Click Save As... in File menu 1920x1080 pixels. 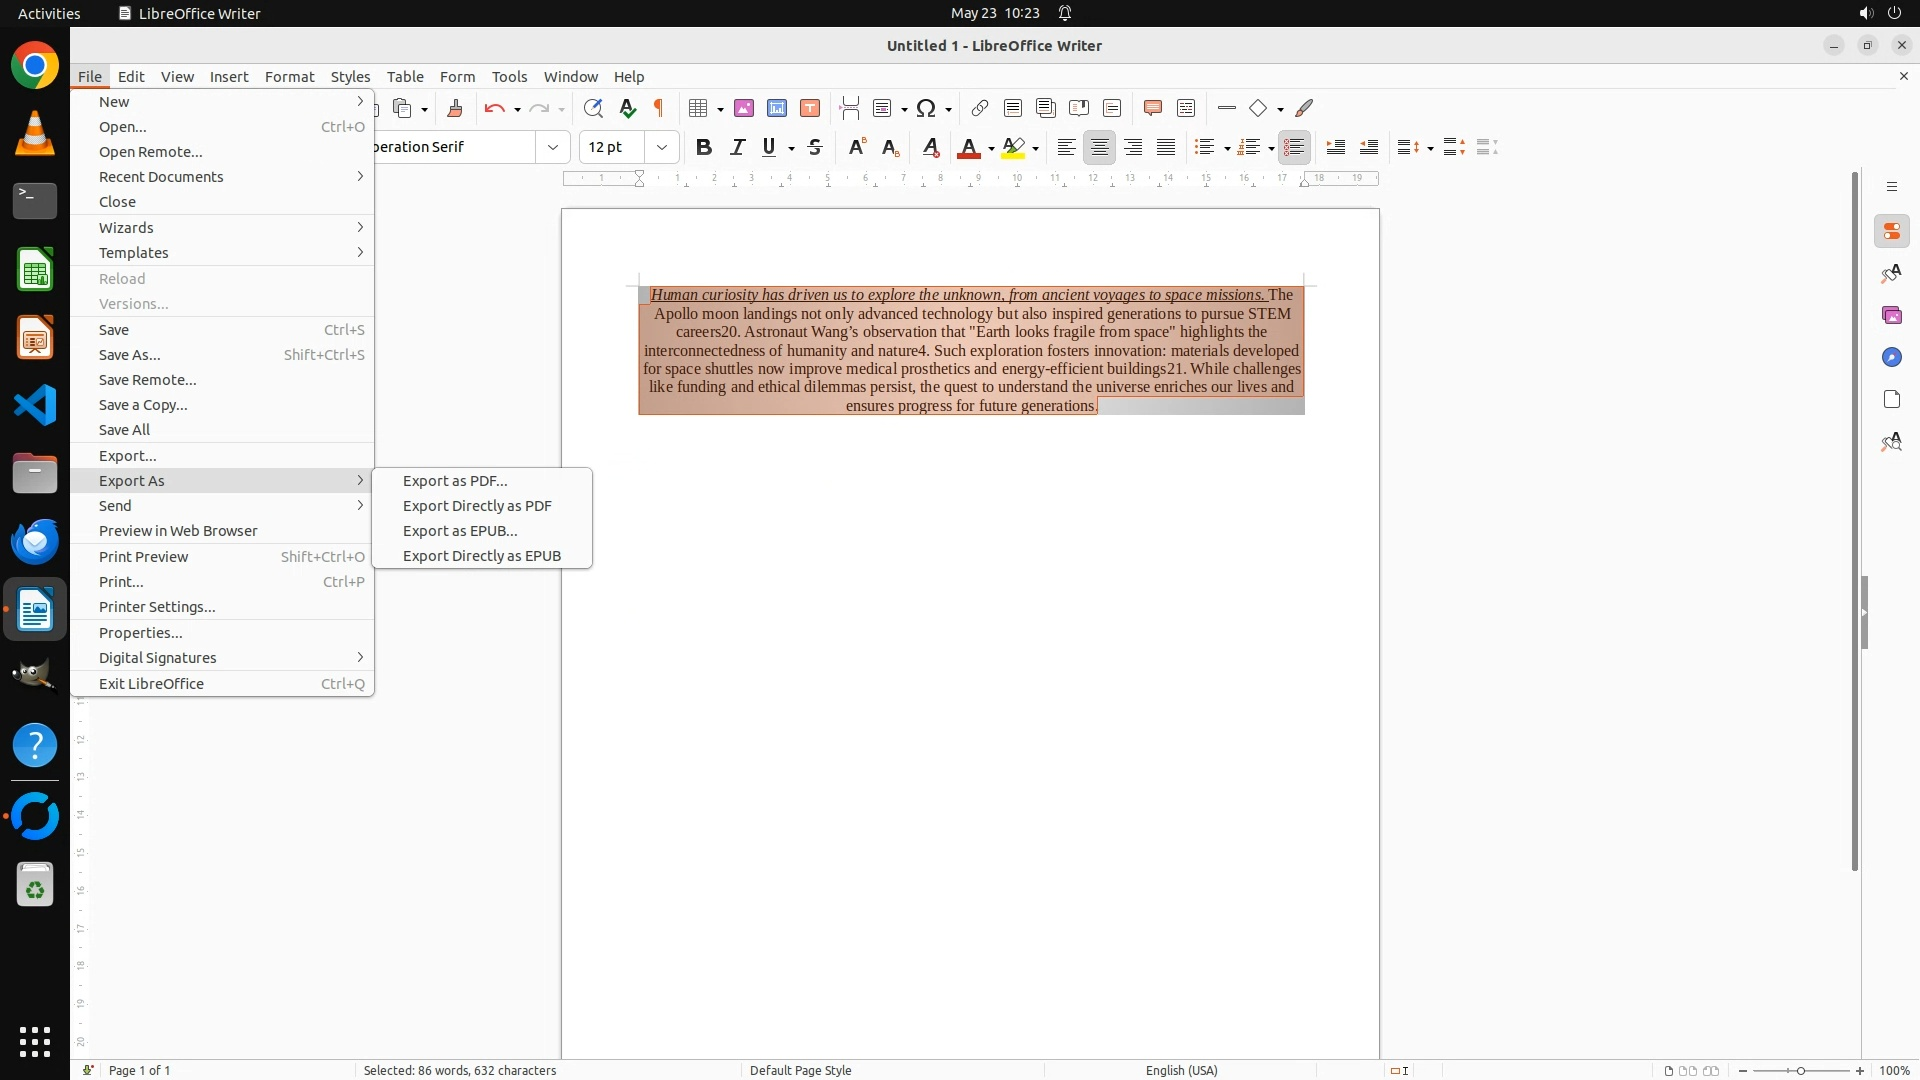(x=129, y=355)
